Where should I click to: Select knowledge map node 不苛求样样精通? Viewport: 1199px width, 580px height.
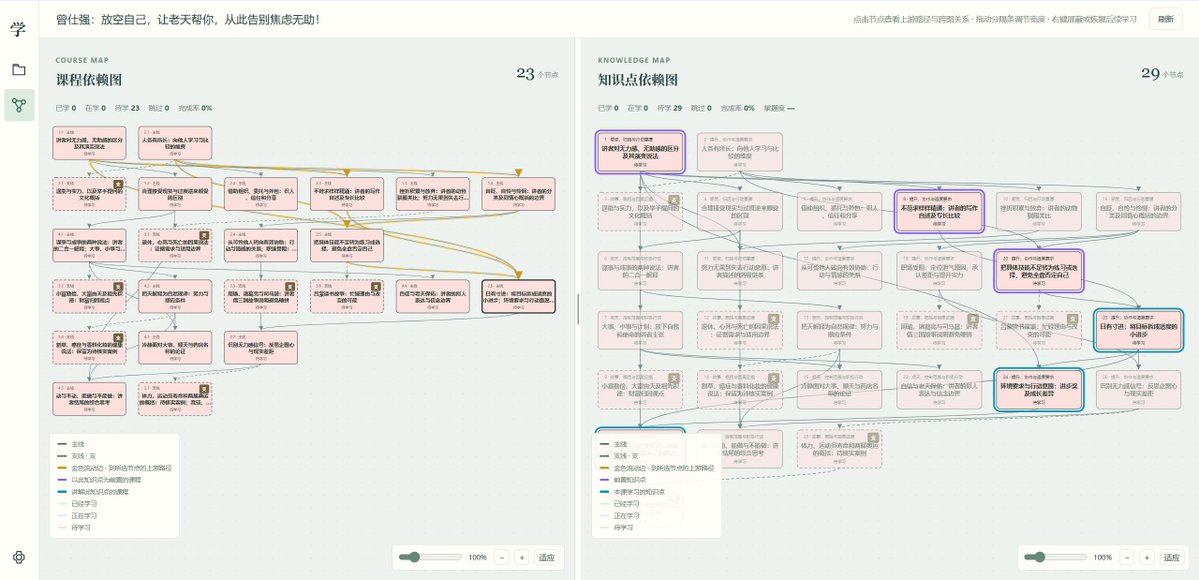tap(940, 211)
